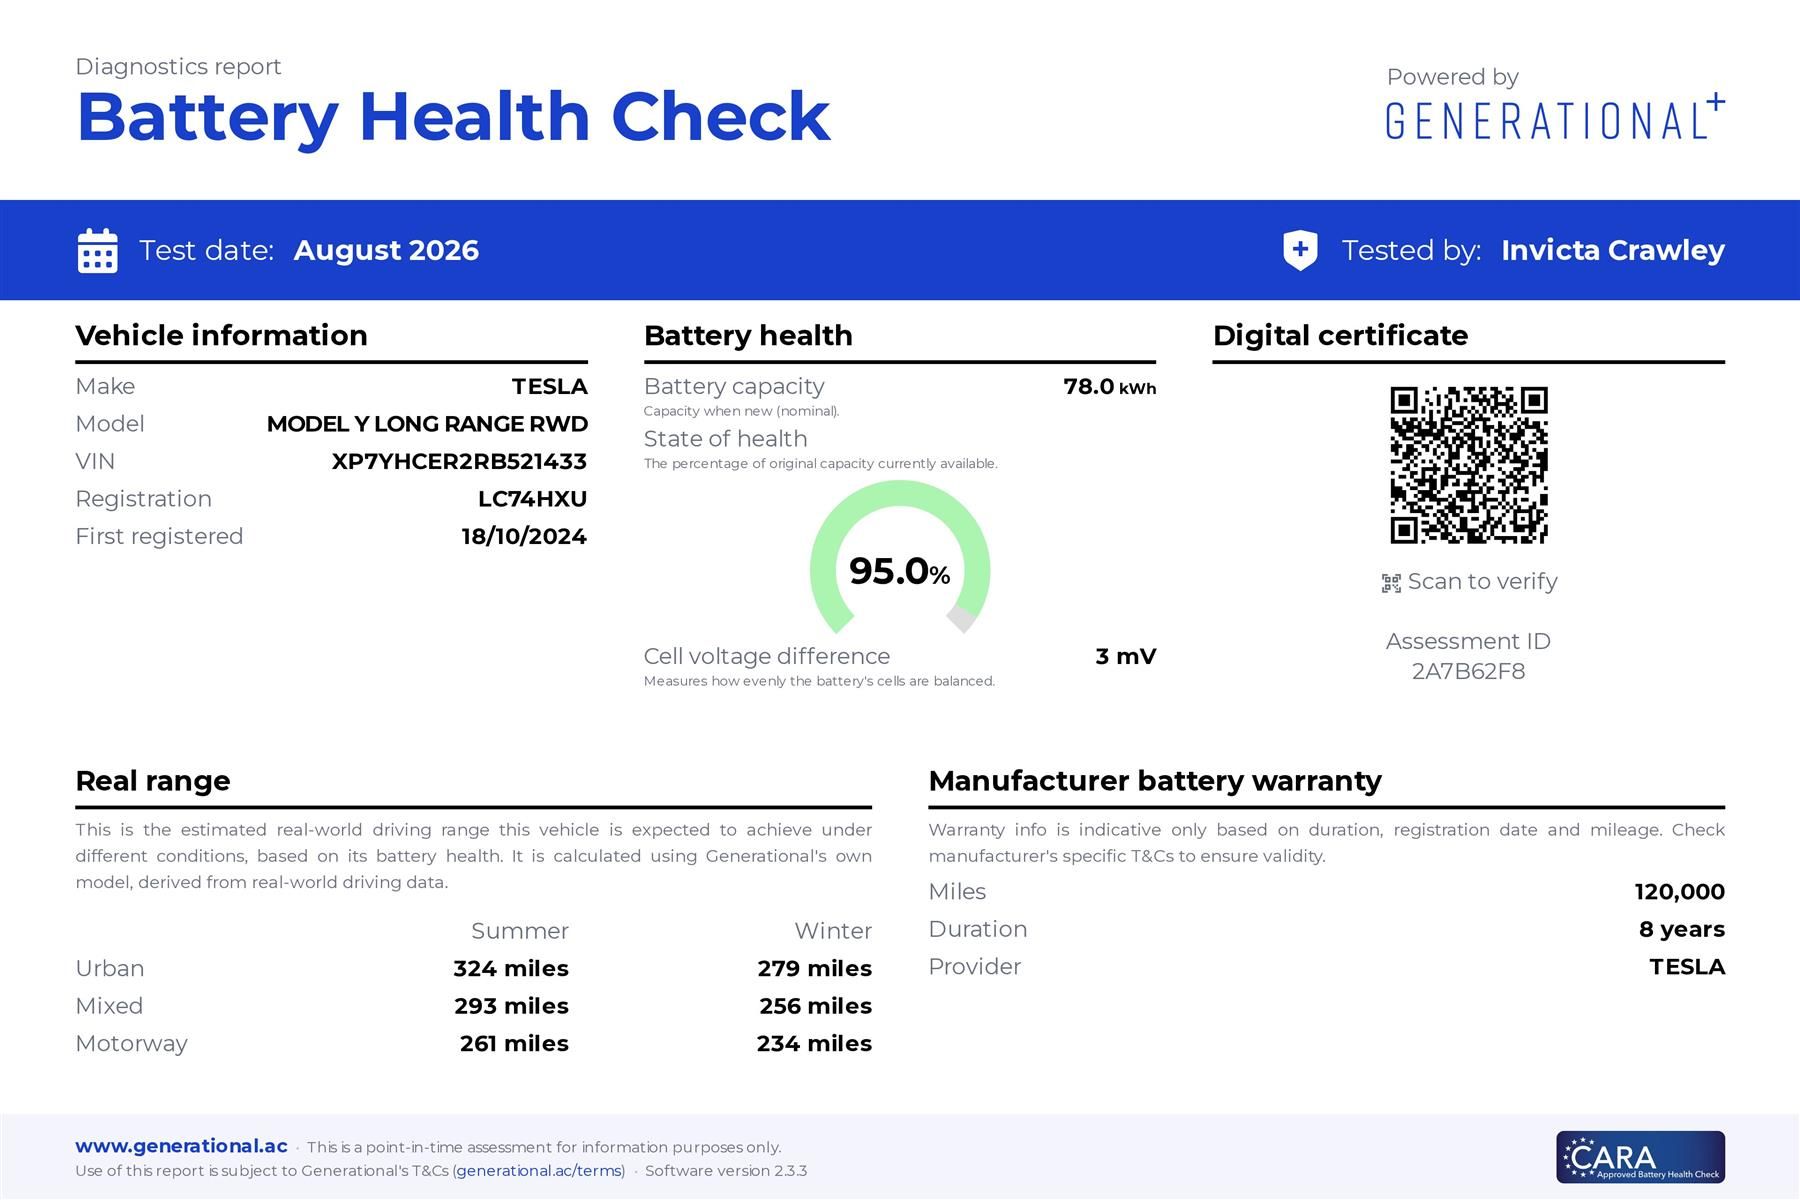1800x1200 pixels.
Task: Click the small QR scan icon
Action: coord(1391,583)
